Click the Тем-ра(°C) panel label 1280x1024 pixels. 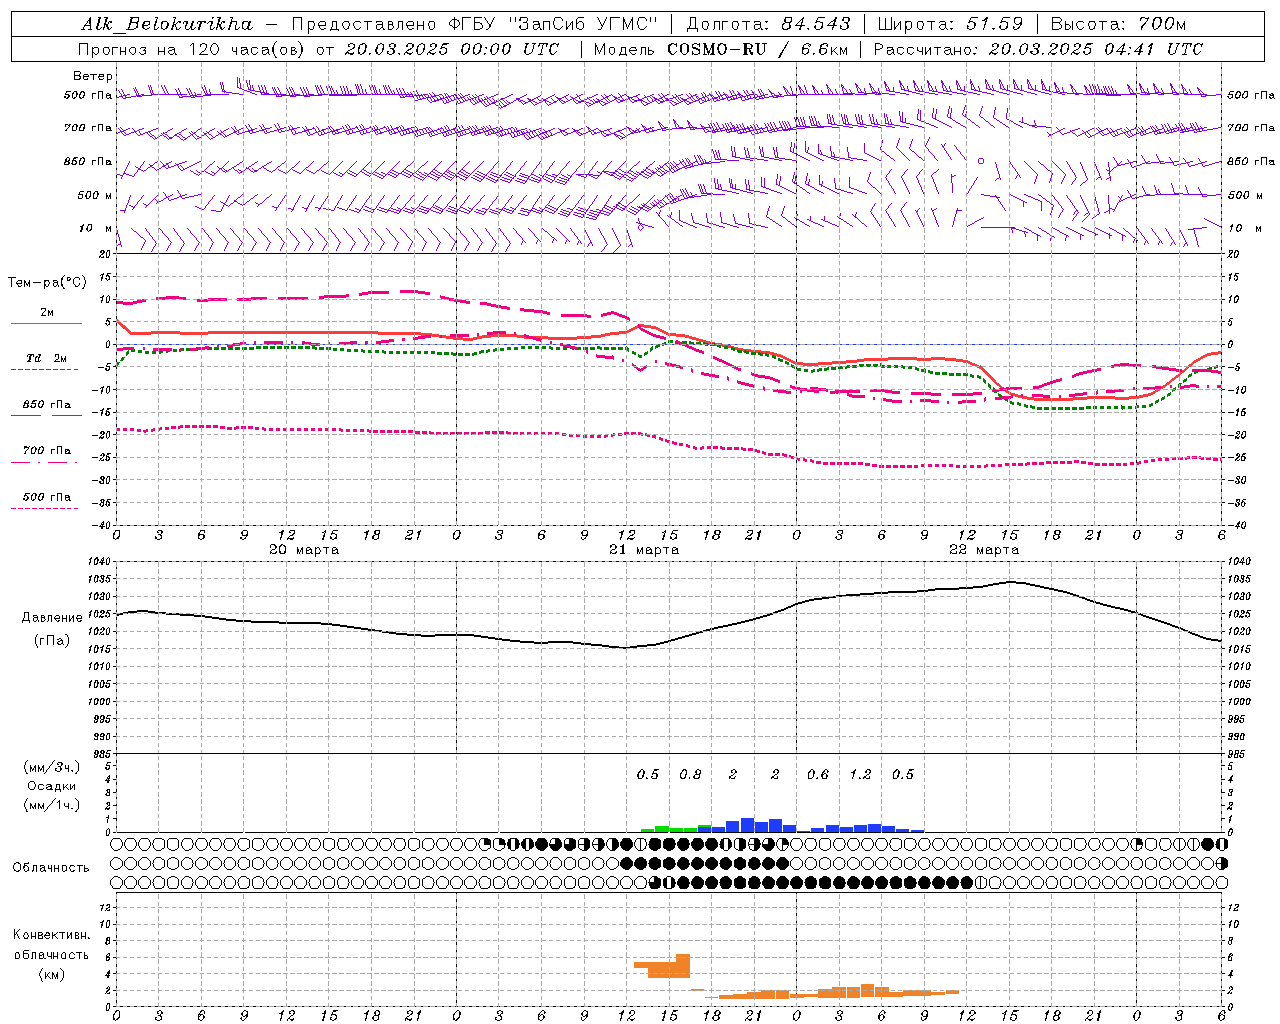47,283
